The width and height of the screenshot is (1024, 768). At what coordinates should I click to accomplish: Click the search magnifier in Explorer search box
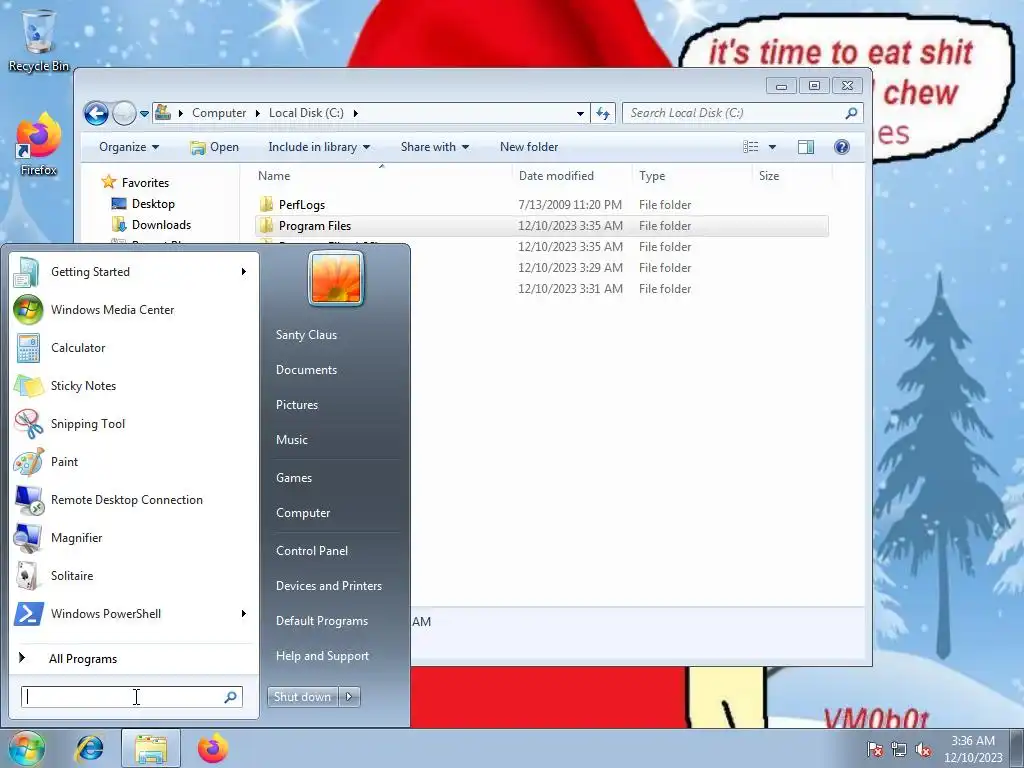pos(851,113)
